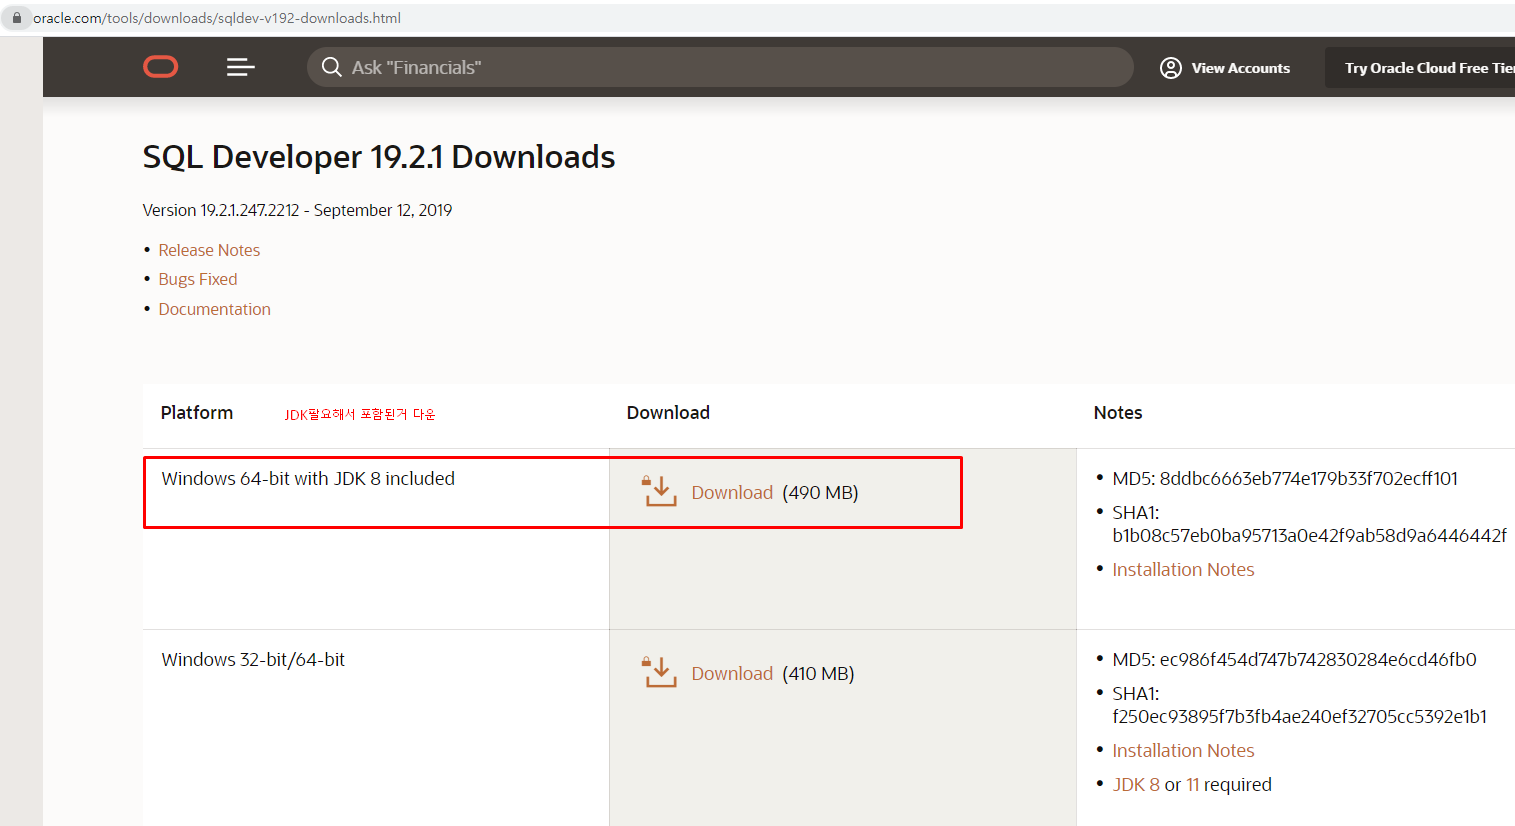Open the Documentation link
The width and height of the screenshot is (1515, 826).
coord(214,309)
